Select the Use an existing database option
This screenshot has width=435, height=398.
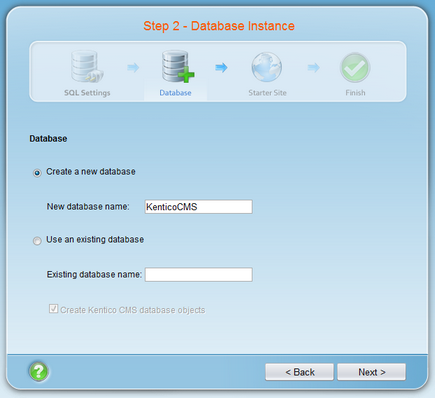[37, 241]
